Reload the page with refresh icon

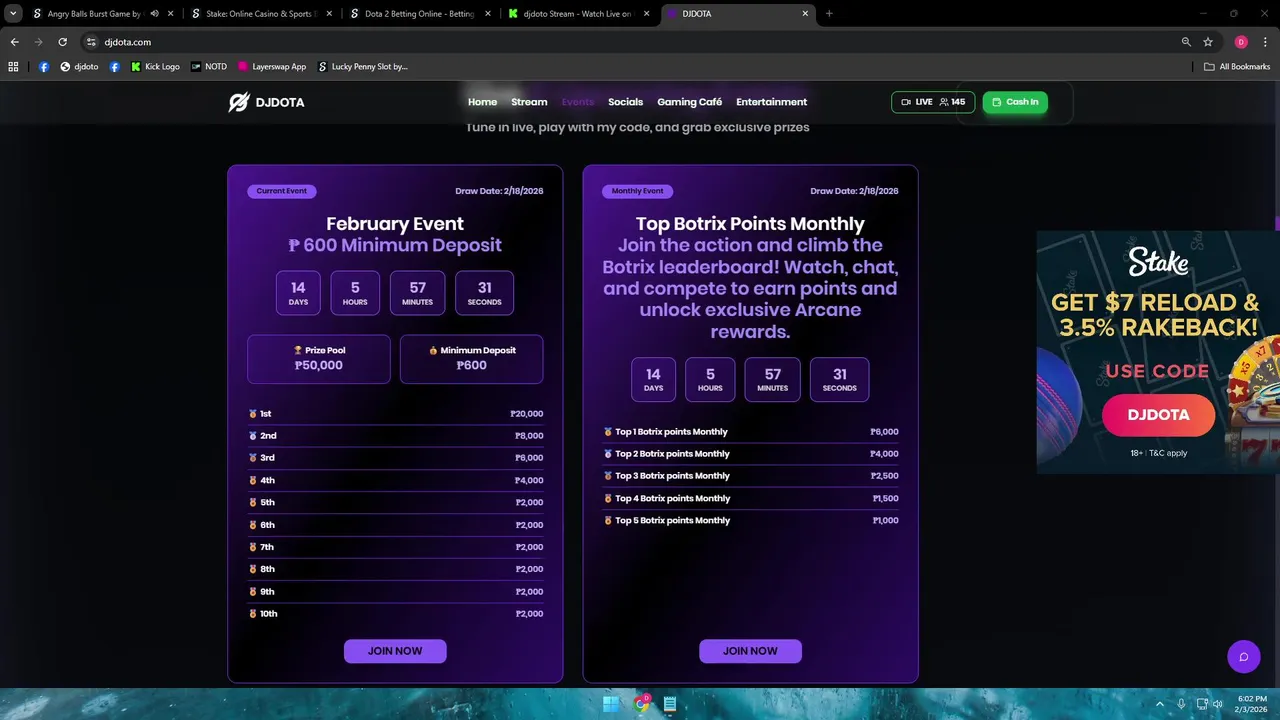62,42
